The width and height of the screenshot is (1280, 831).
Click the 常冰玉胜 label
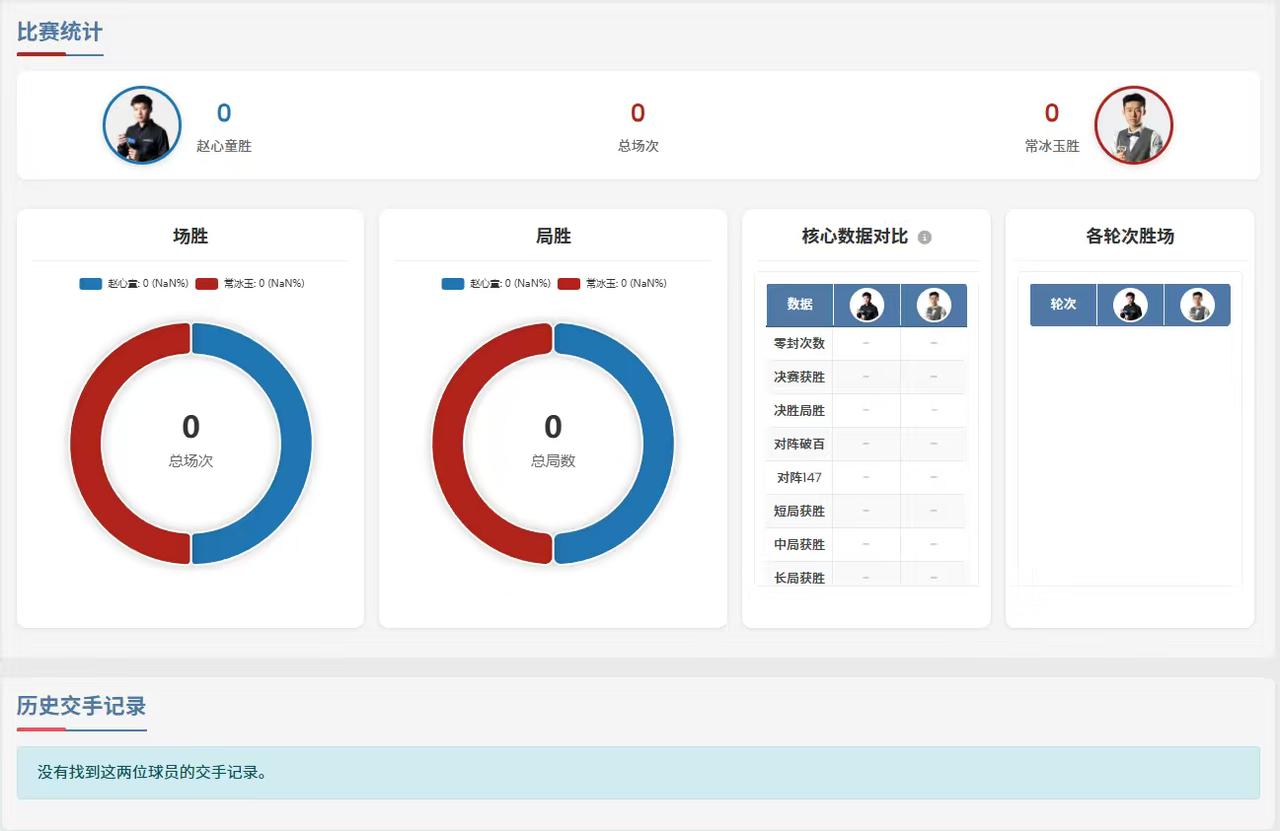click(x=1052, y=146)
